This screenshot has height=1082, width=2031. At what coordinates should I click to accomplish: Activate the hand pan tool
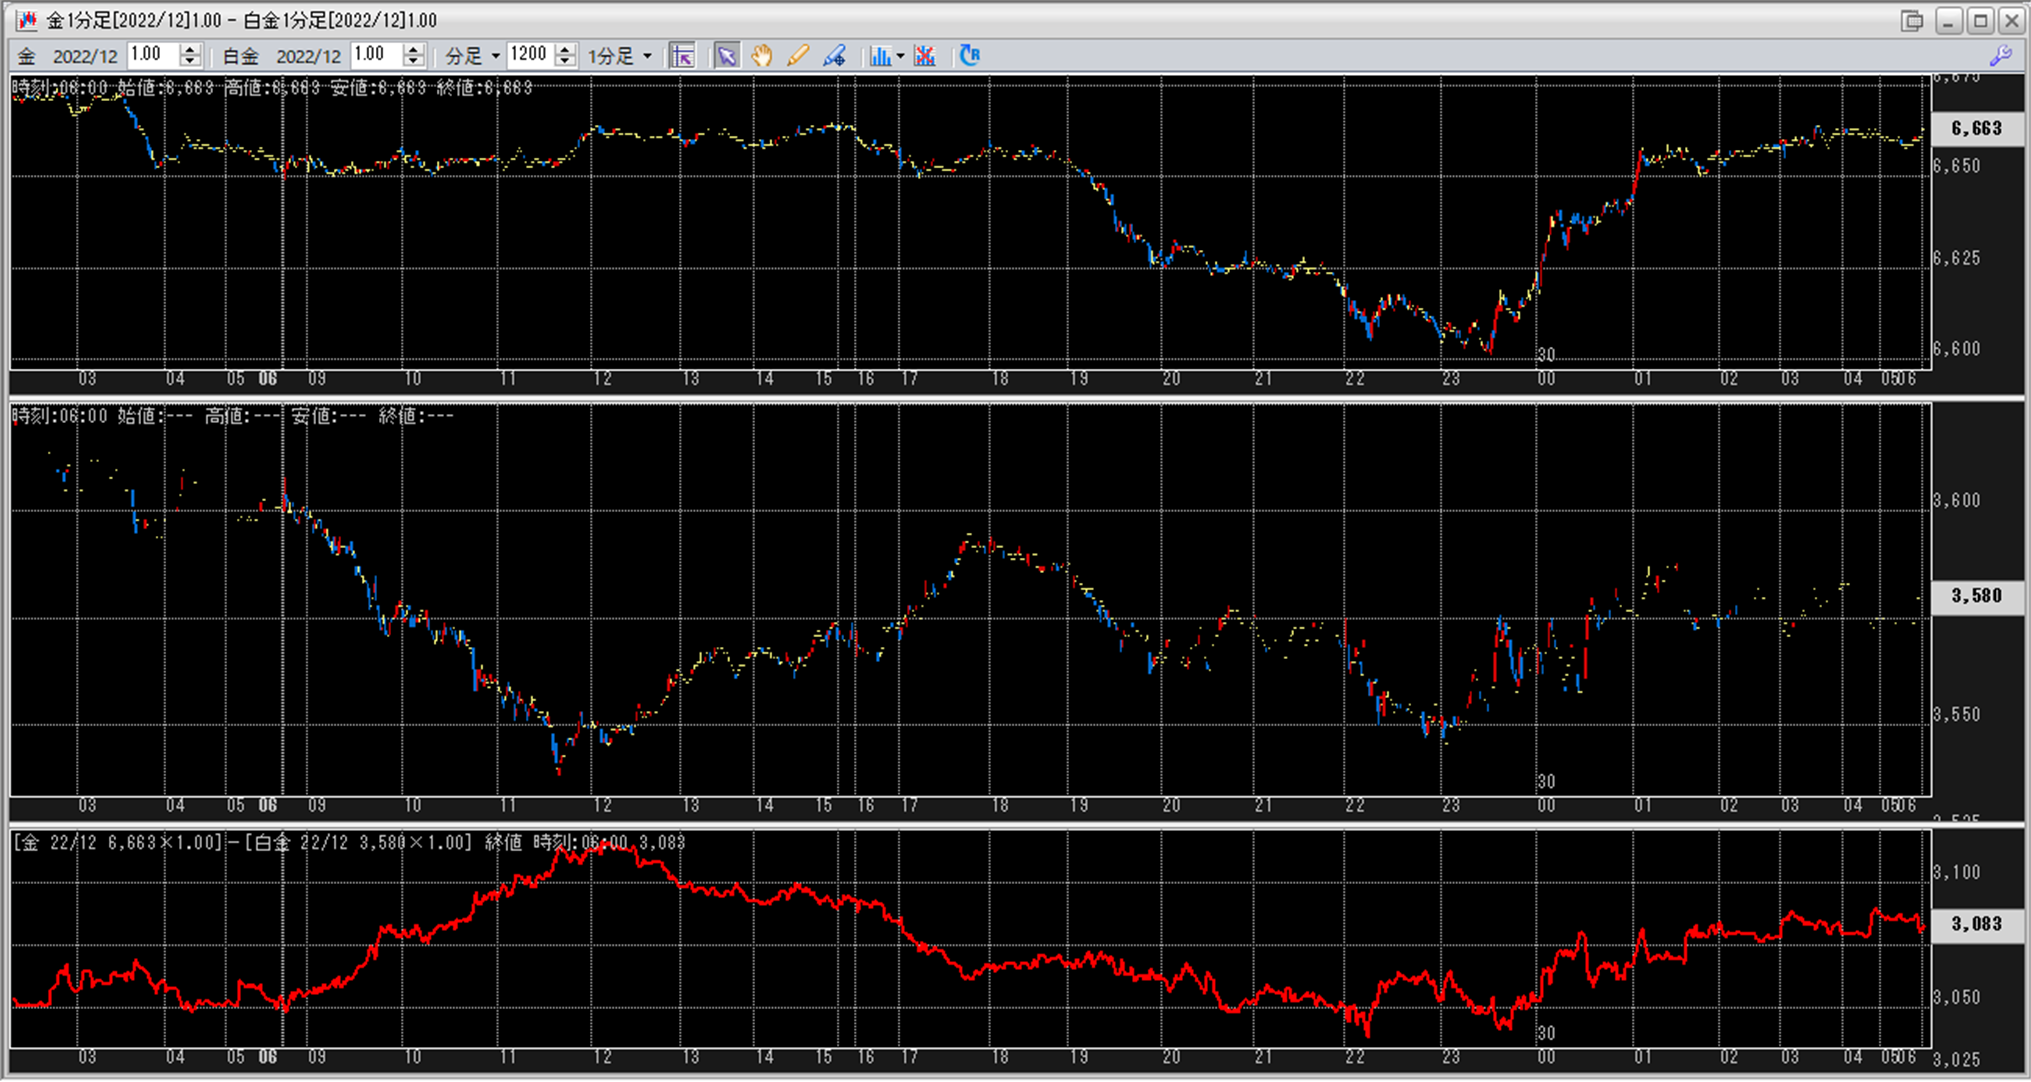[x=762, y=56]
